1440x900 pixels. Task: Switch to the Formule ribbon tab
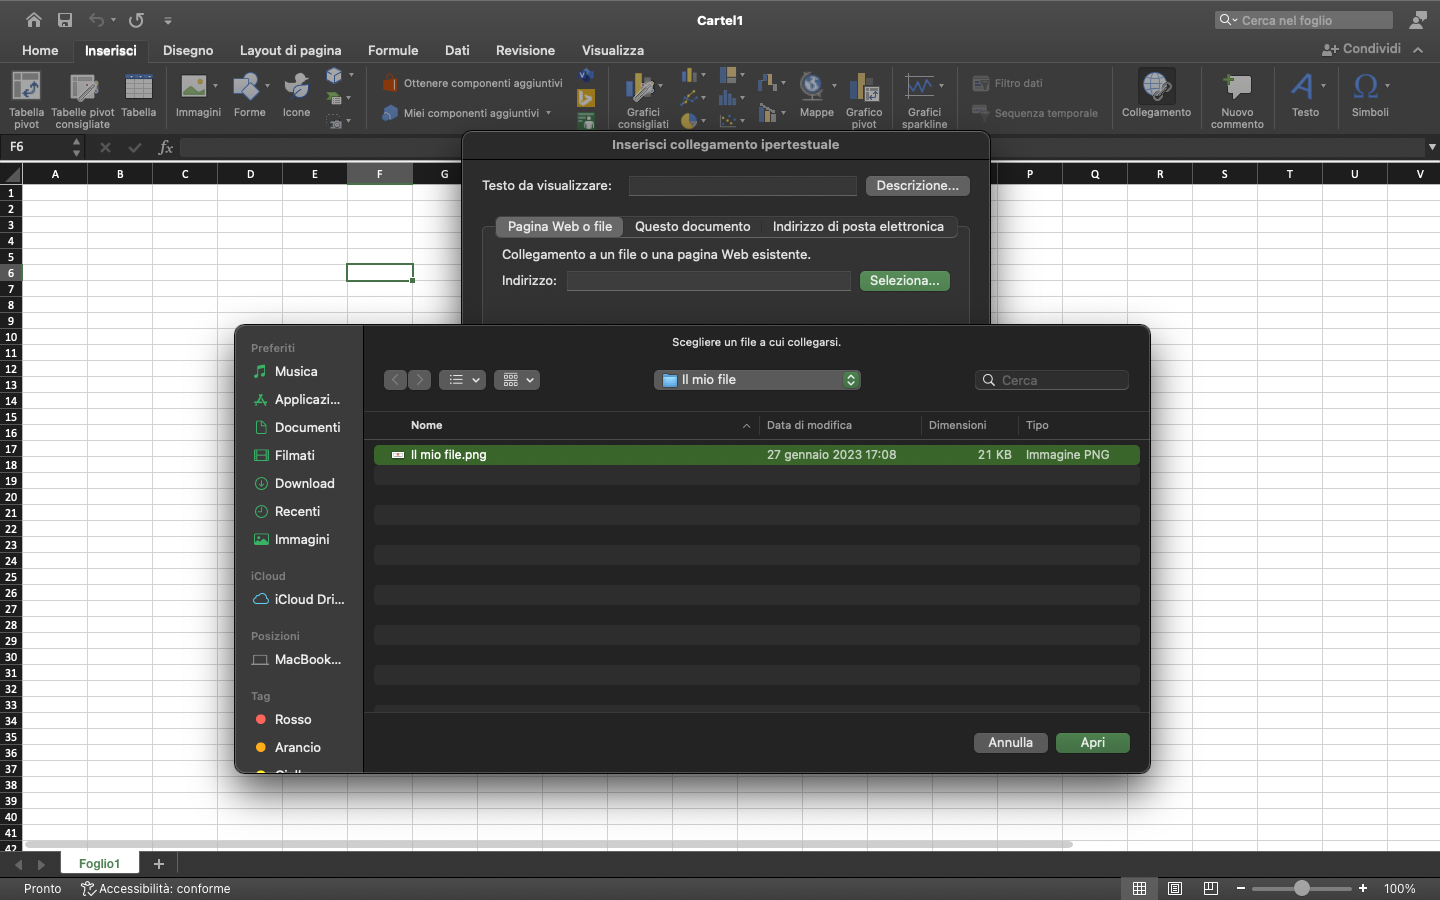click(x=393, y=50)
